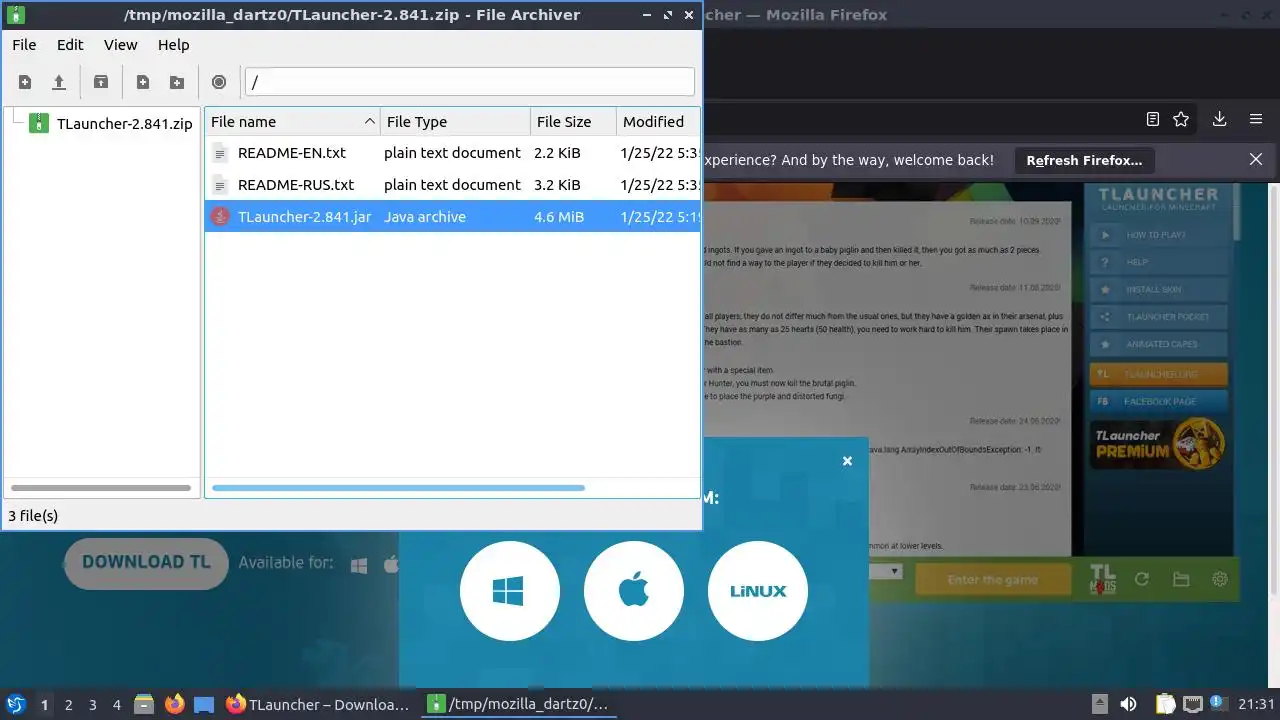1280x720 pixels.
Task: Dismiss the Refresh Firefox notification bar
Action: 1256,159
